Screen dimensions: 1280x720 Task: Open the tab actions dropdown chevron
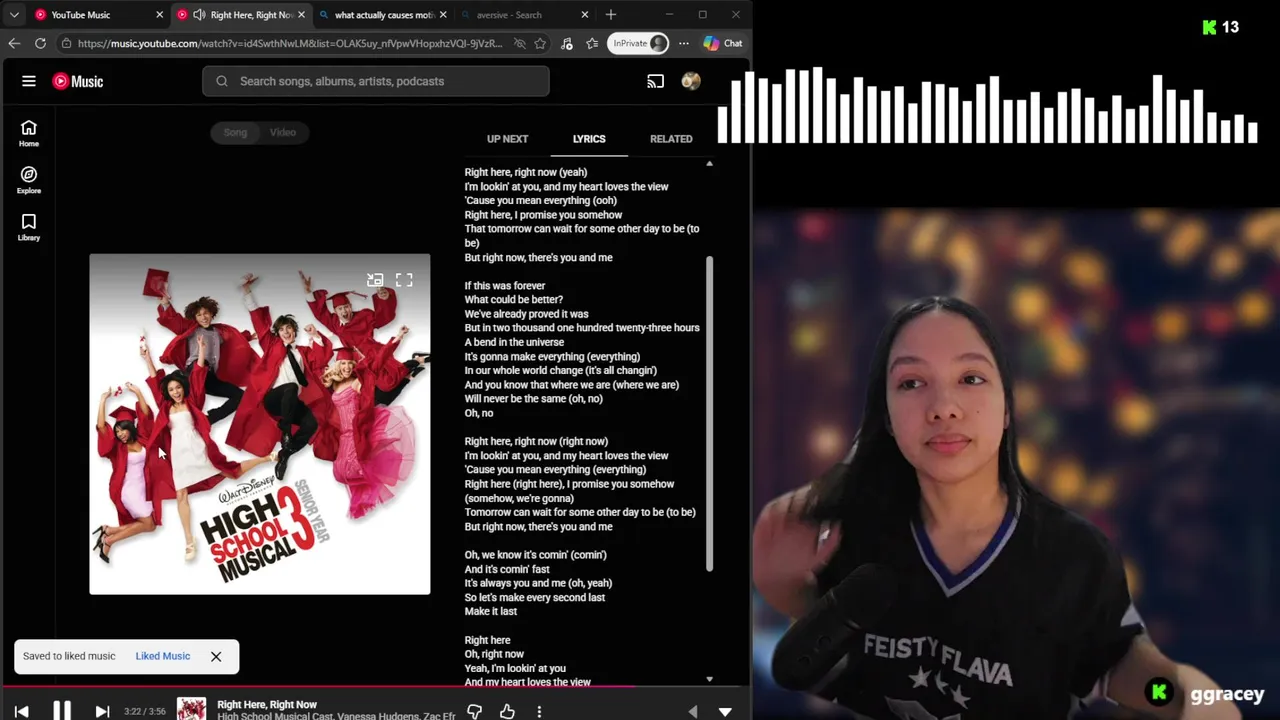point(14,15)
